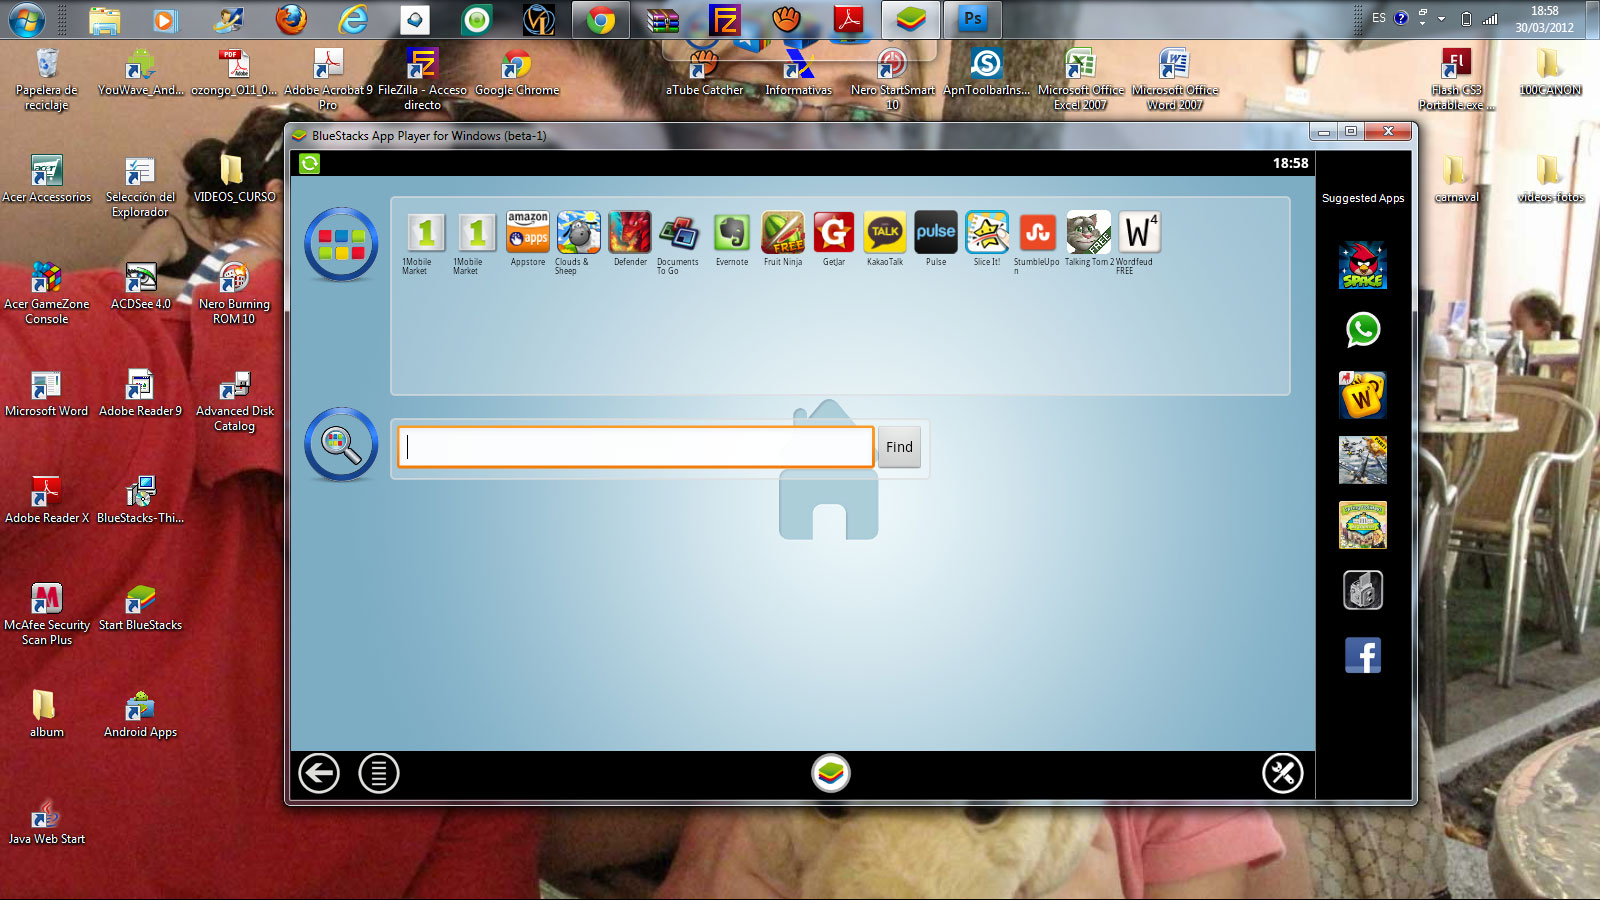Select the Advanced Disk Catalog shortcut

(x=234, y=401)
